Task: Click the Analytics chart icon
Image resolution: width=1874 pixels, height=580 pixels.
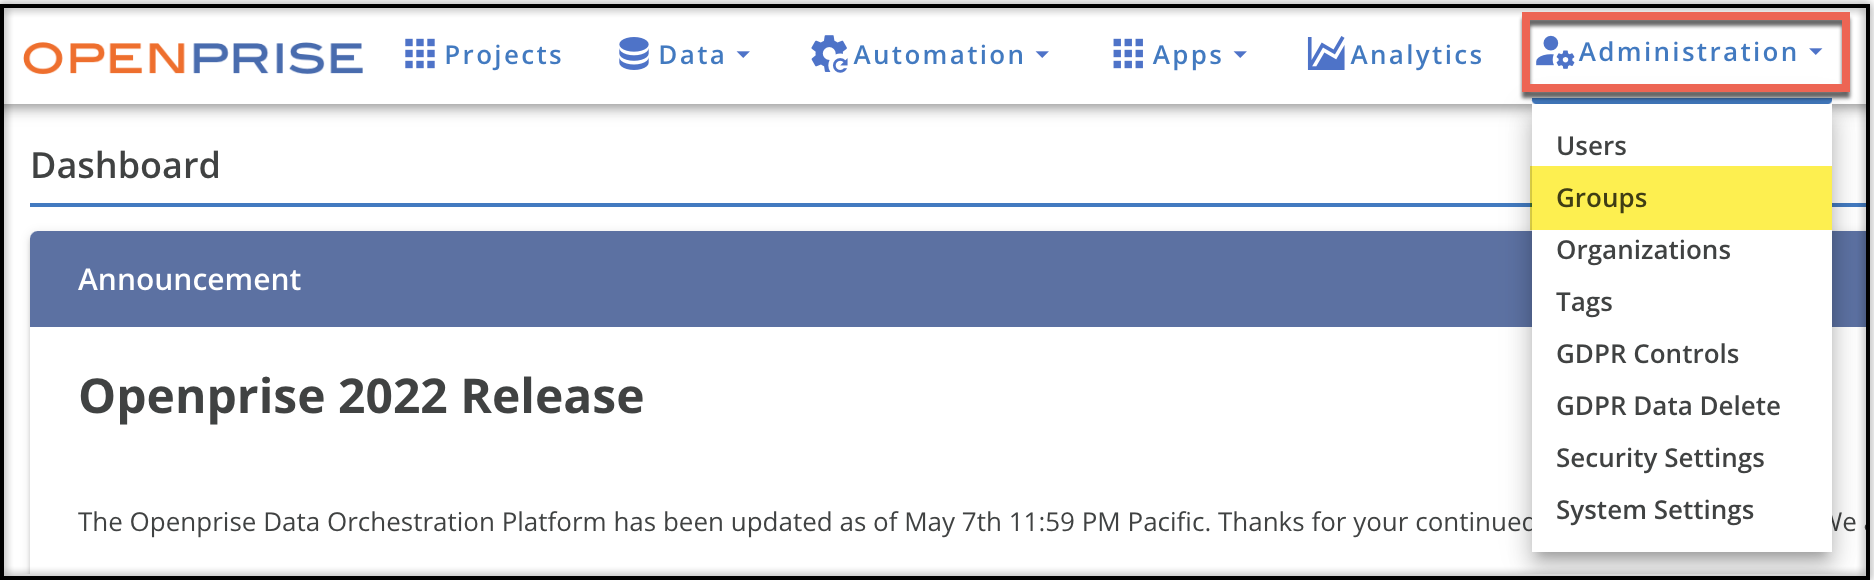Action: coord(1325,54)
